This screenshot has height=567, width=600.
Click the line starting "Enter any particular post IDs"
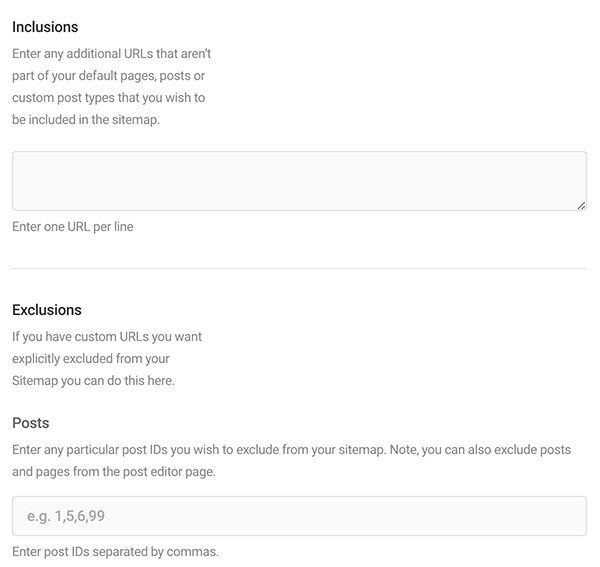(292, 450)
